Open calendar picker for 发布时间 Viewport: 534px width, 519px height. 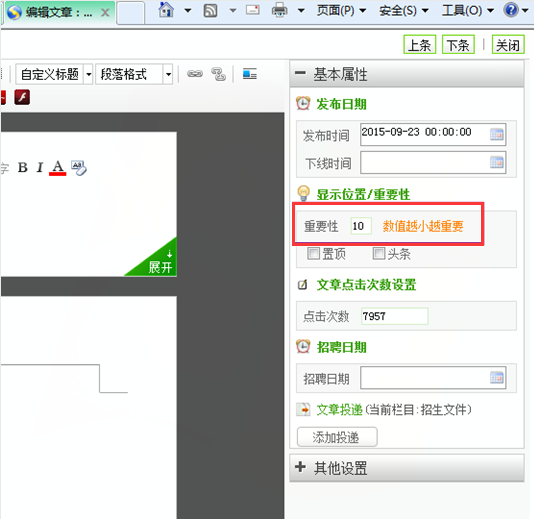click(497, 135)
